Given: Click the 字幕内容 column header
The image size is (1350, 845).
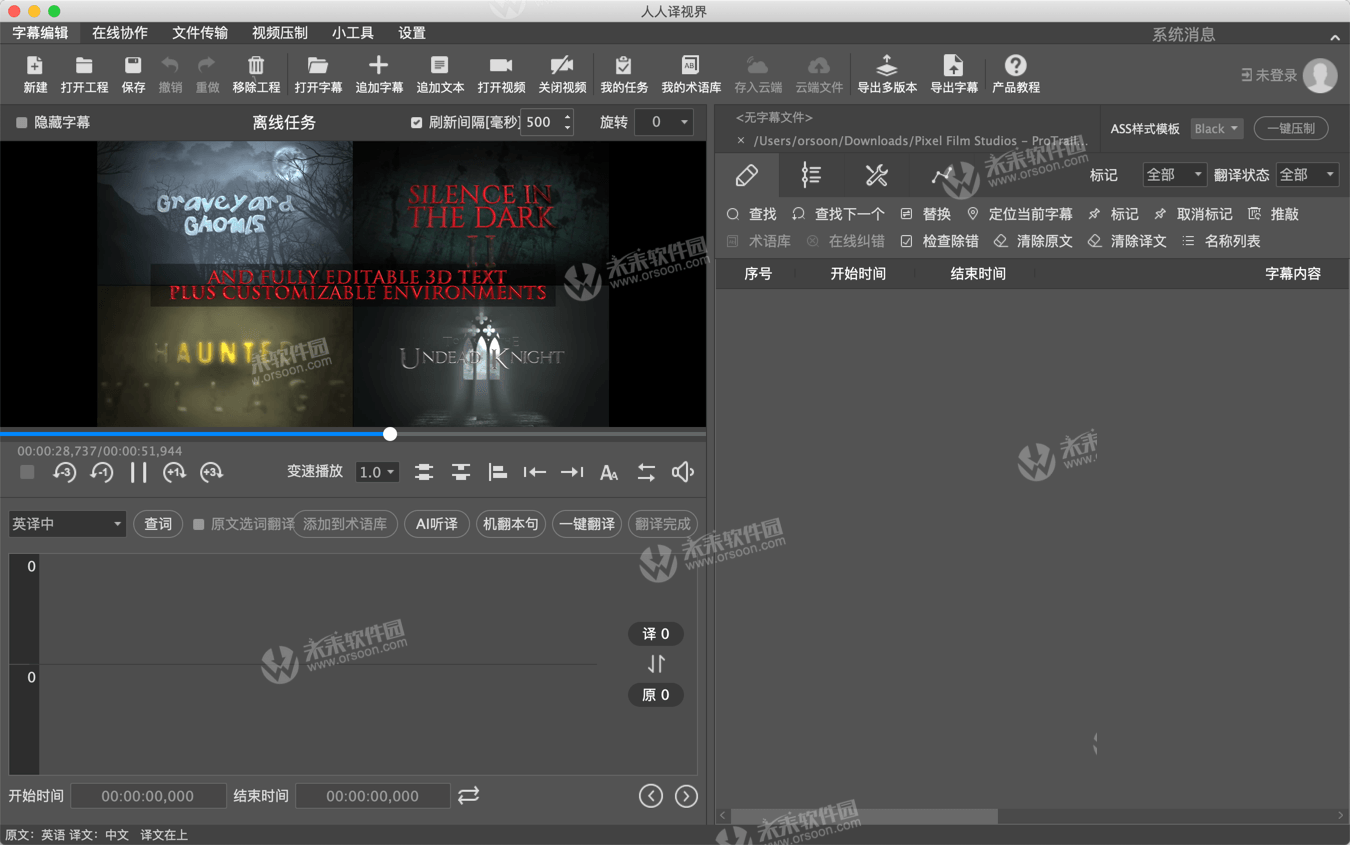Looking at the screenshot, I should click(x=1293, y=274).
